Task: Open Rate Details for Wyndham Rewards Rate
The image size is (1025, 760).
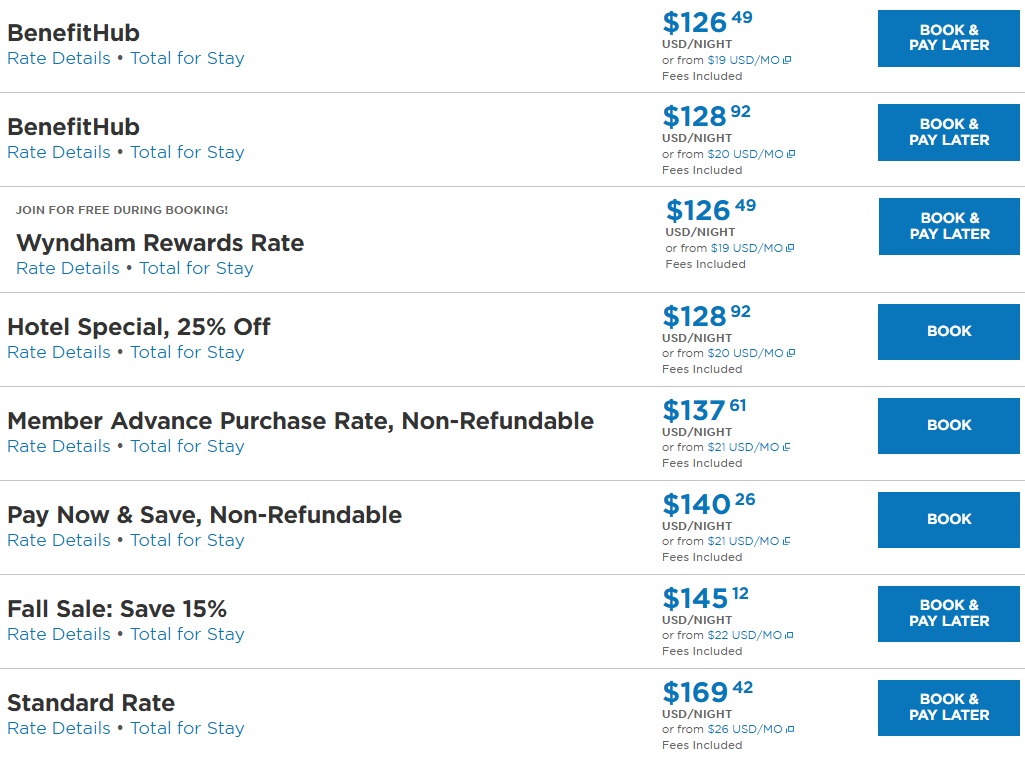Action: pos(68,268)
